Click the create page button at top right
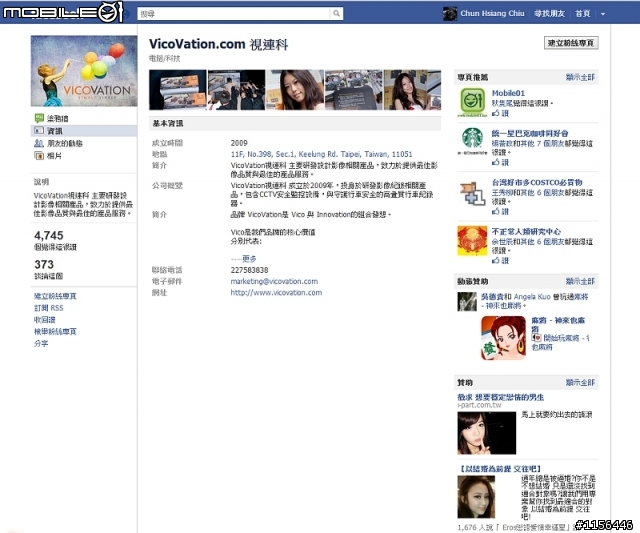The width and height of the screenshot is (640, 533). 571,43
